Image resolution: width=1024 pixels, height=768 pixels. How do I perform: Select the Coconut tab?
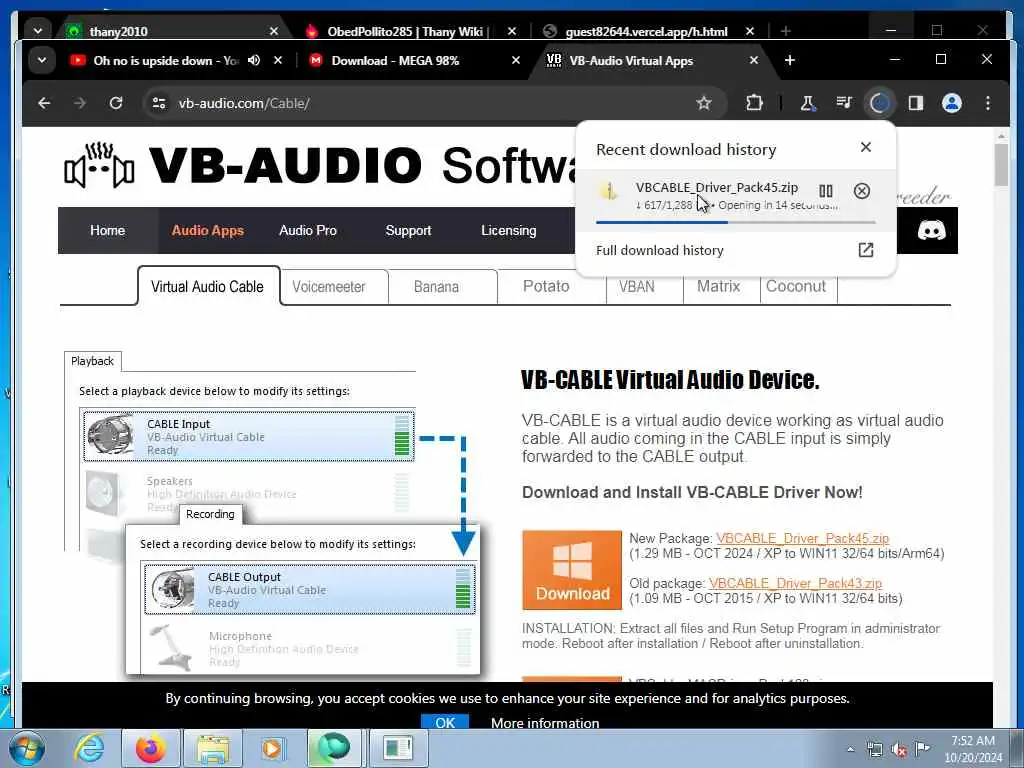796,287
